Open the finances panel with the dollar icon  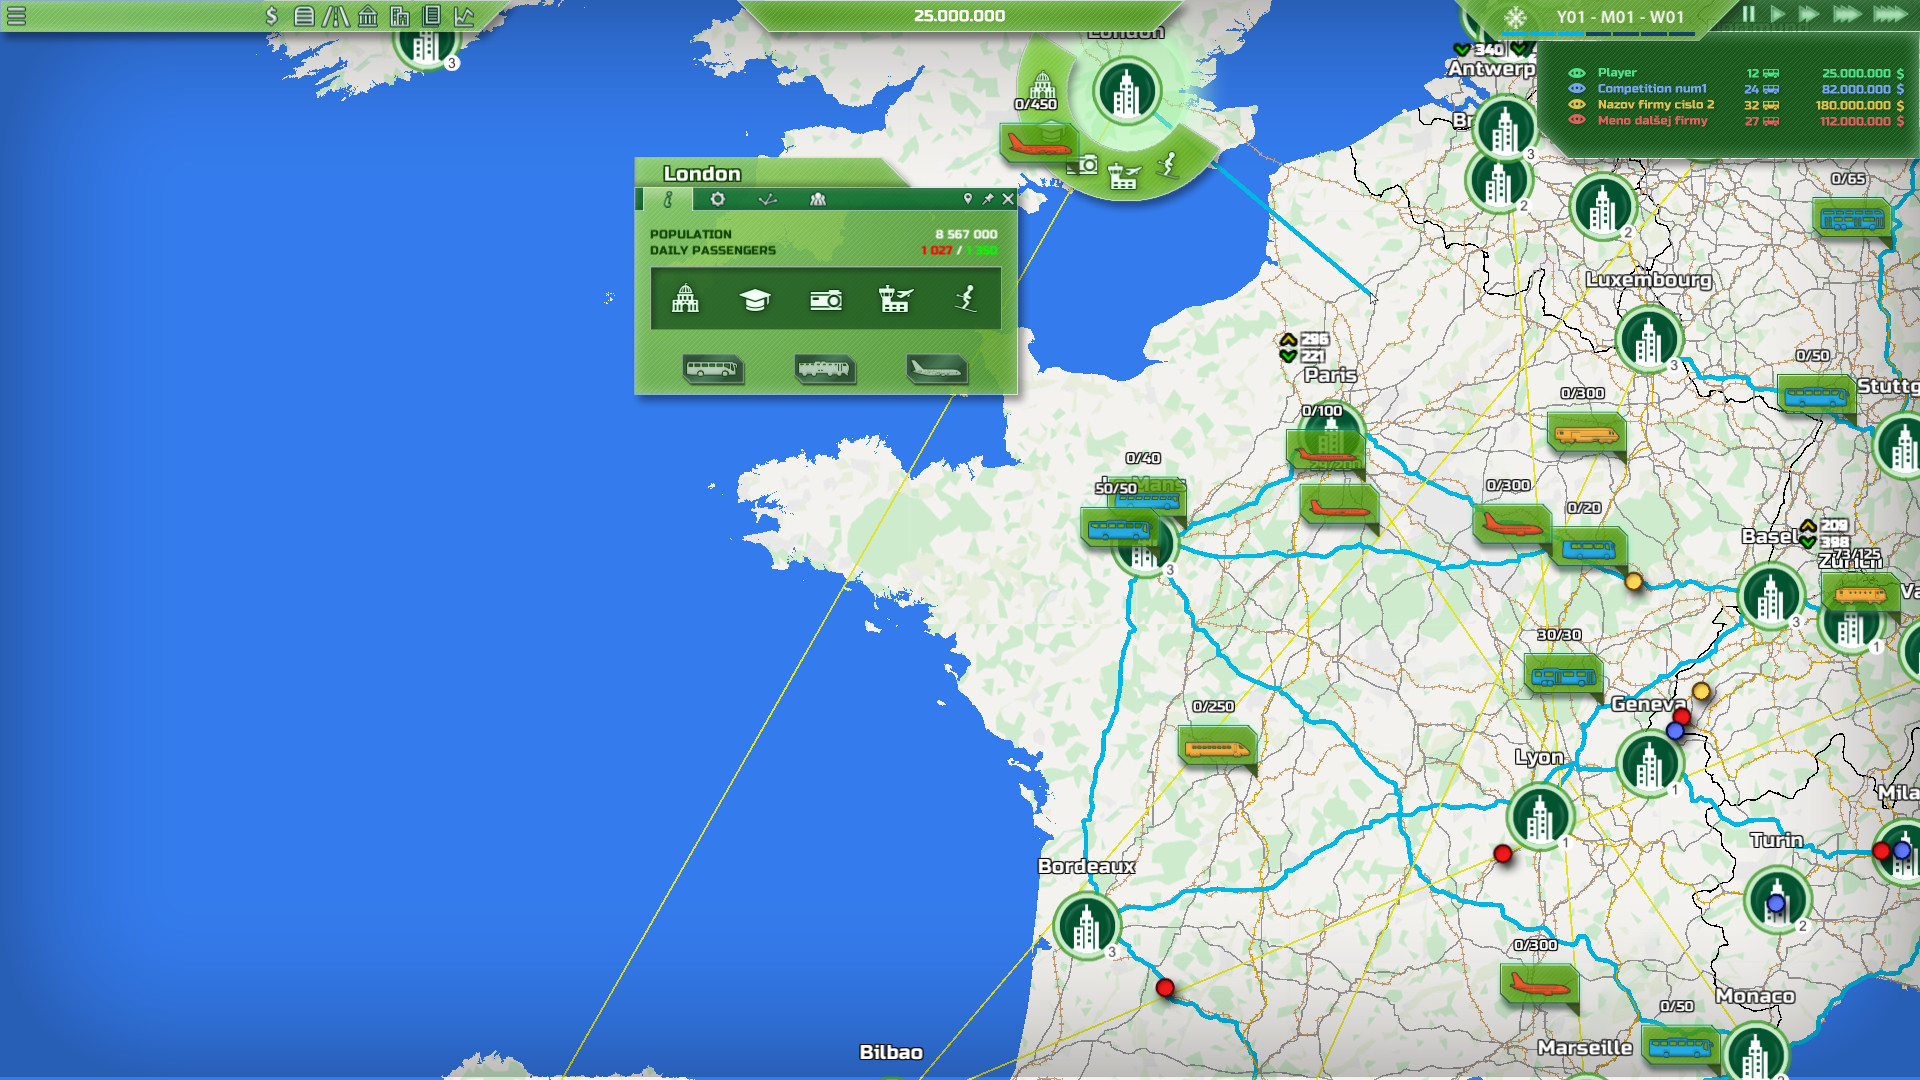click(x=272, y=15)
